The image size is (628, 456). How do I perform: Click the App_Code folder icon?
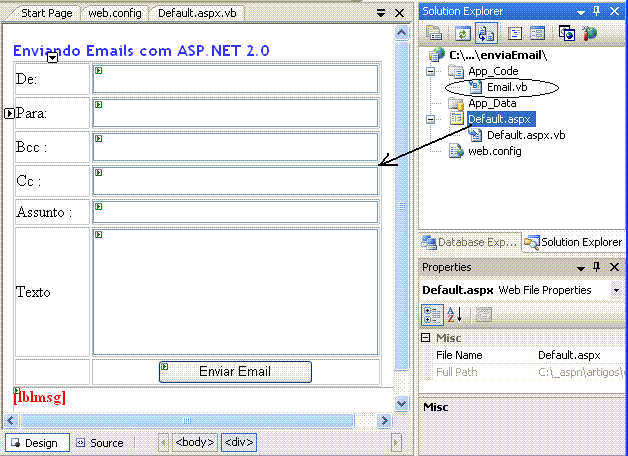(x=456, y=71)
